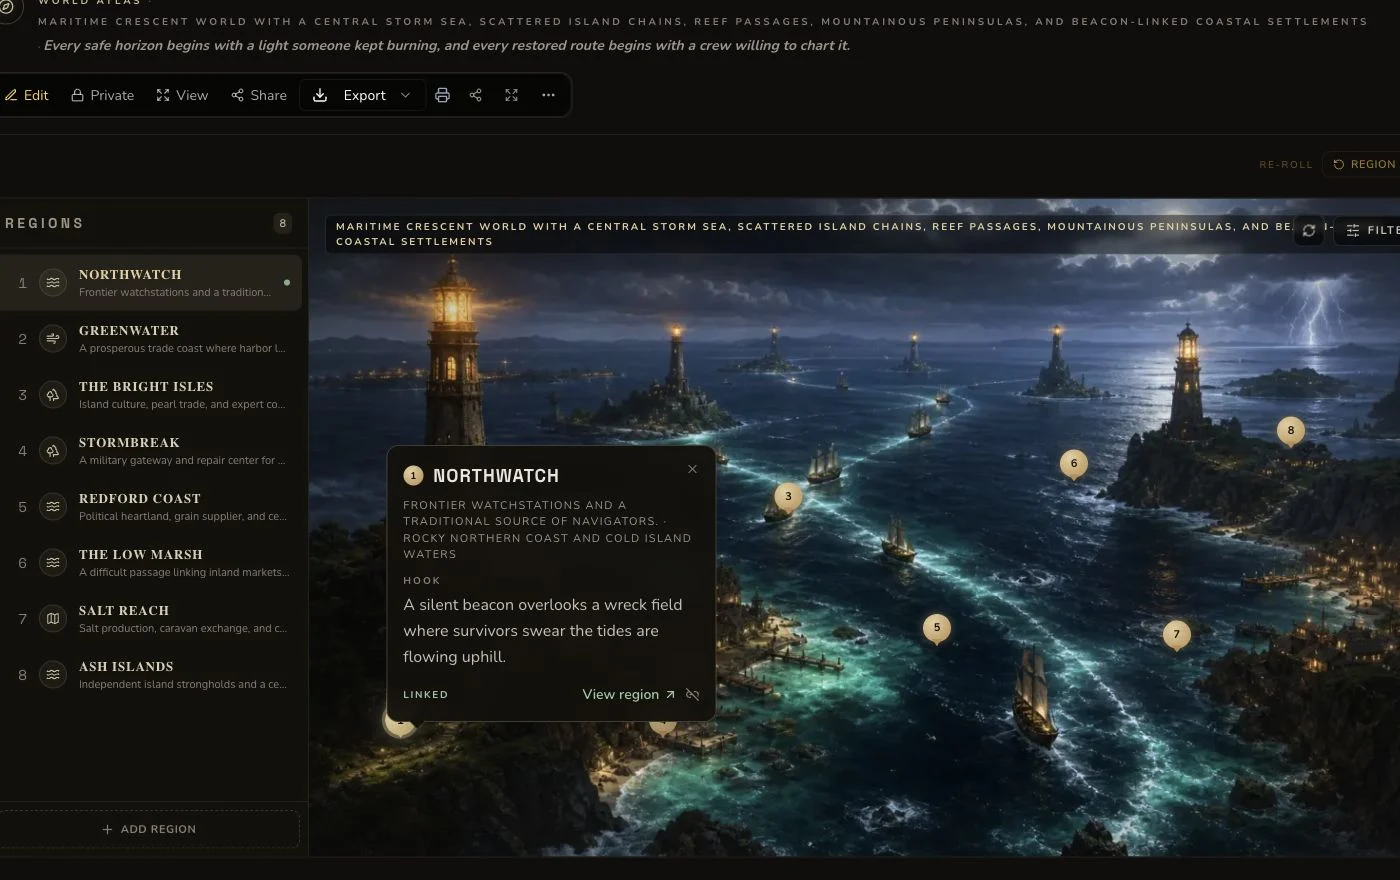Click the print icon
The width and height of the screenshot is (1400, 880).
pos(442,95)
